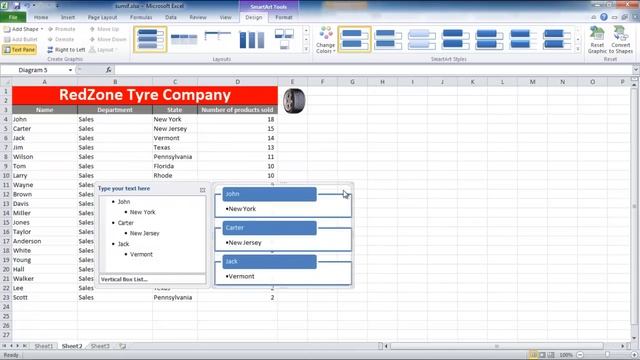Select Page Layout view in status bar

[542, 355]
